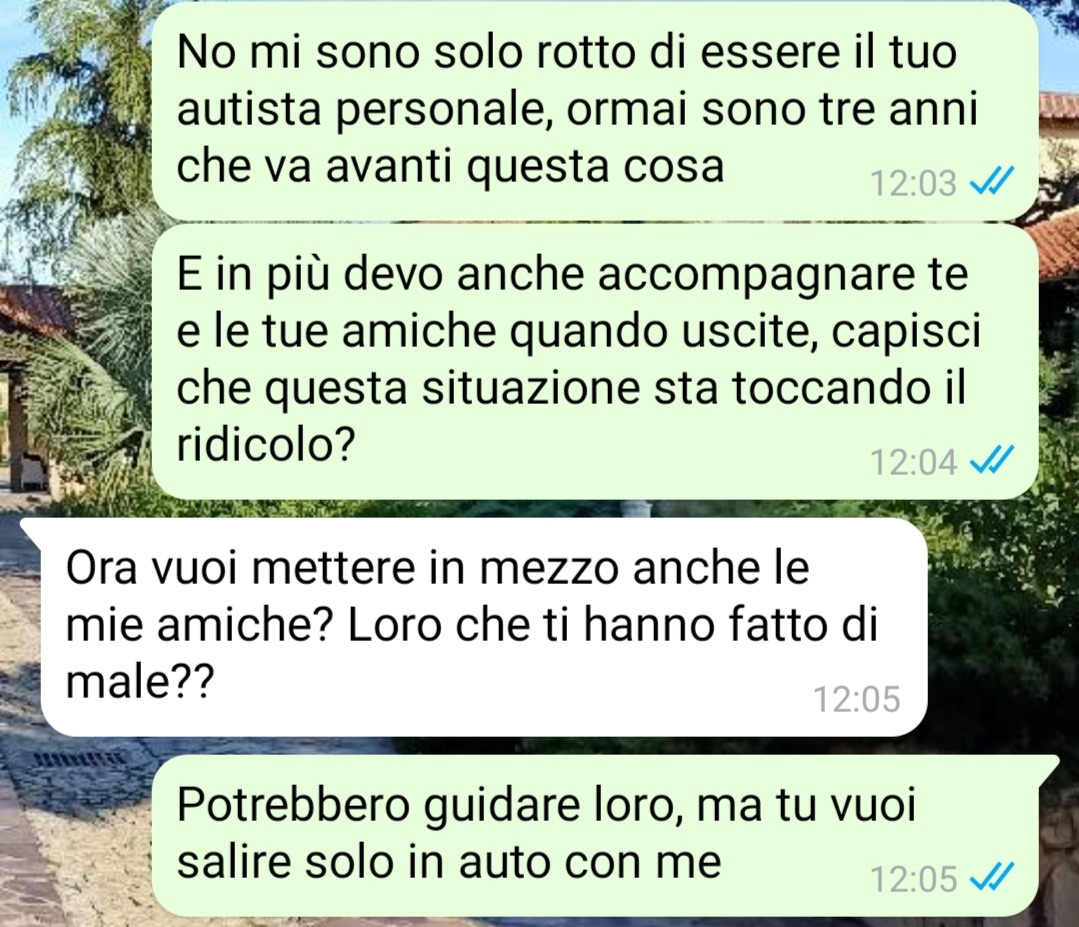This screenshot has width=1079, height=927.
Task: Click the line 'che va avanti questa cosa'
Action: point(451,167)
